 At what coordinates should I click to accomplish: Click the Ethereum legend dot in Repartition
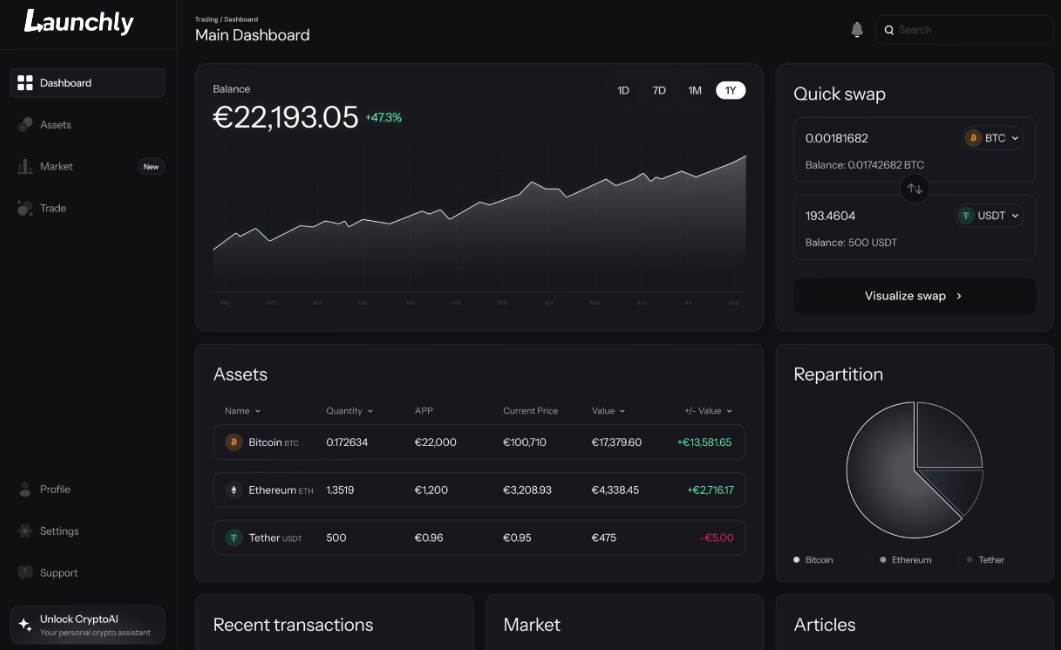point(883,560)
